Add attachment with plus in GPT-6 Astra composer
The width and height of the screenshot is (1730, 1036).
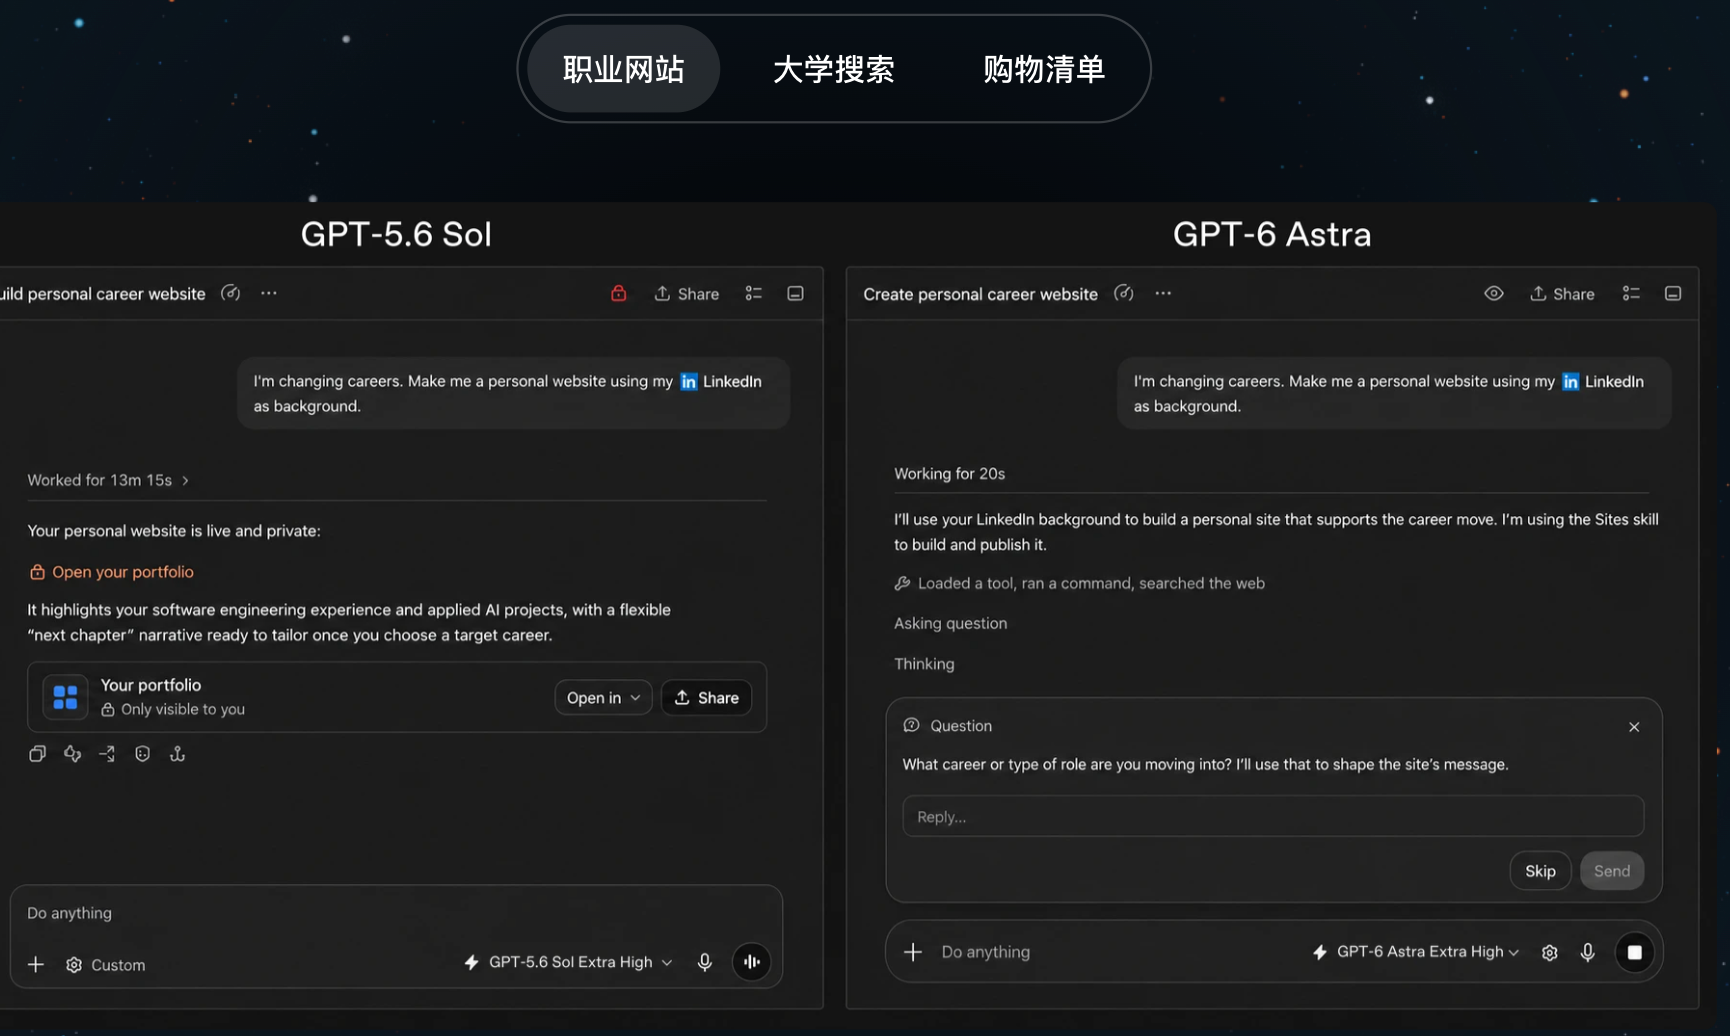913,952
